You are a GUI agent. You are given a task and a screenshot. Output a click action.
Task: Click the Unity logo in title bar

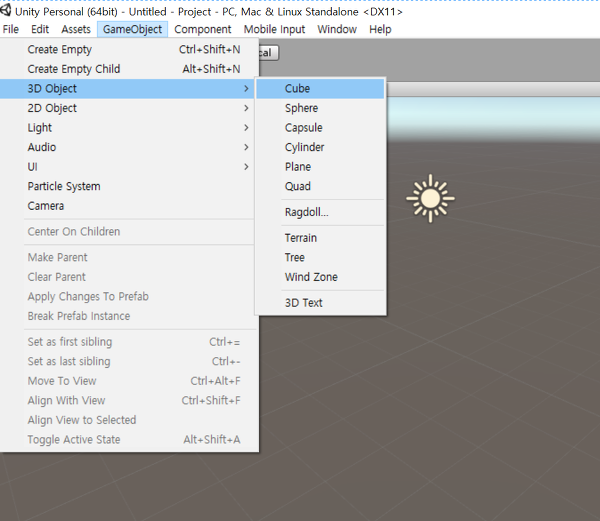pos(5,10)
